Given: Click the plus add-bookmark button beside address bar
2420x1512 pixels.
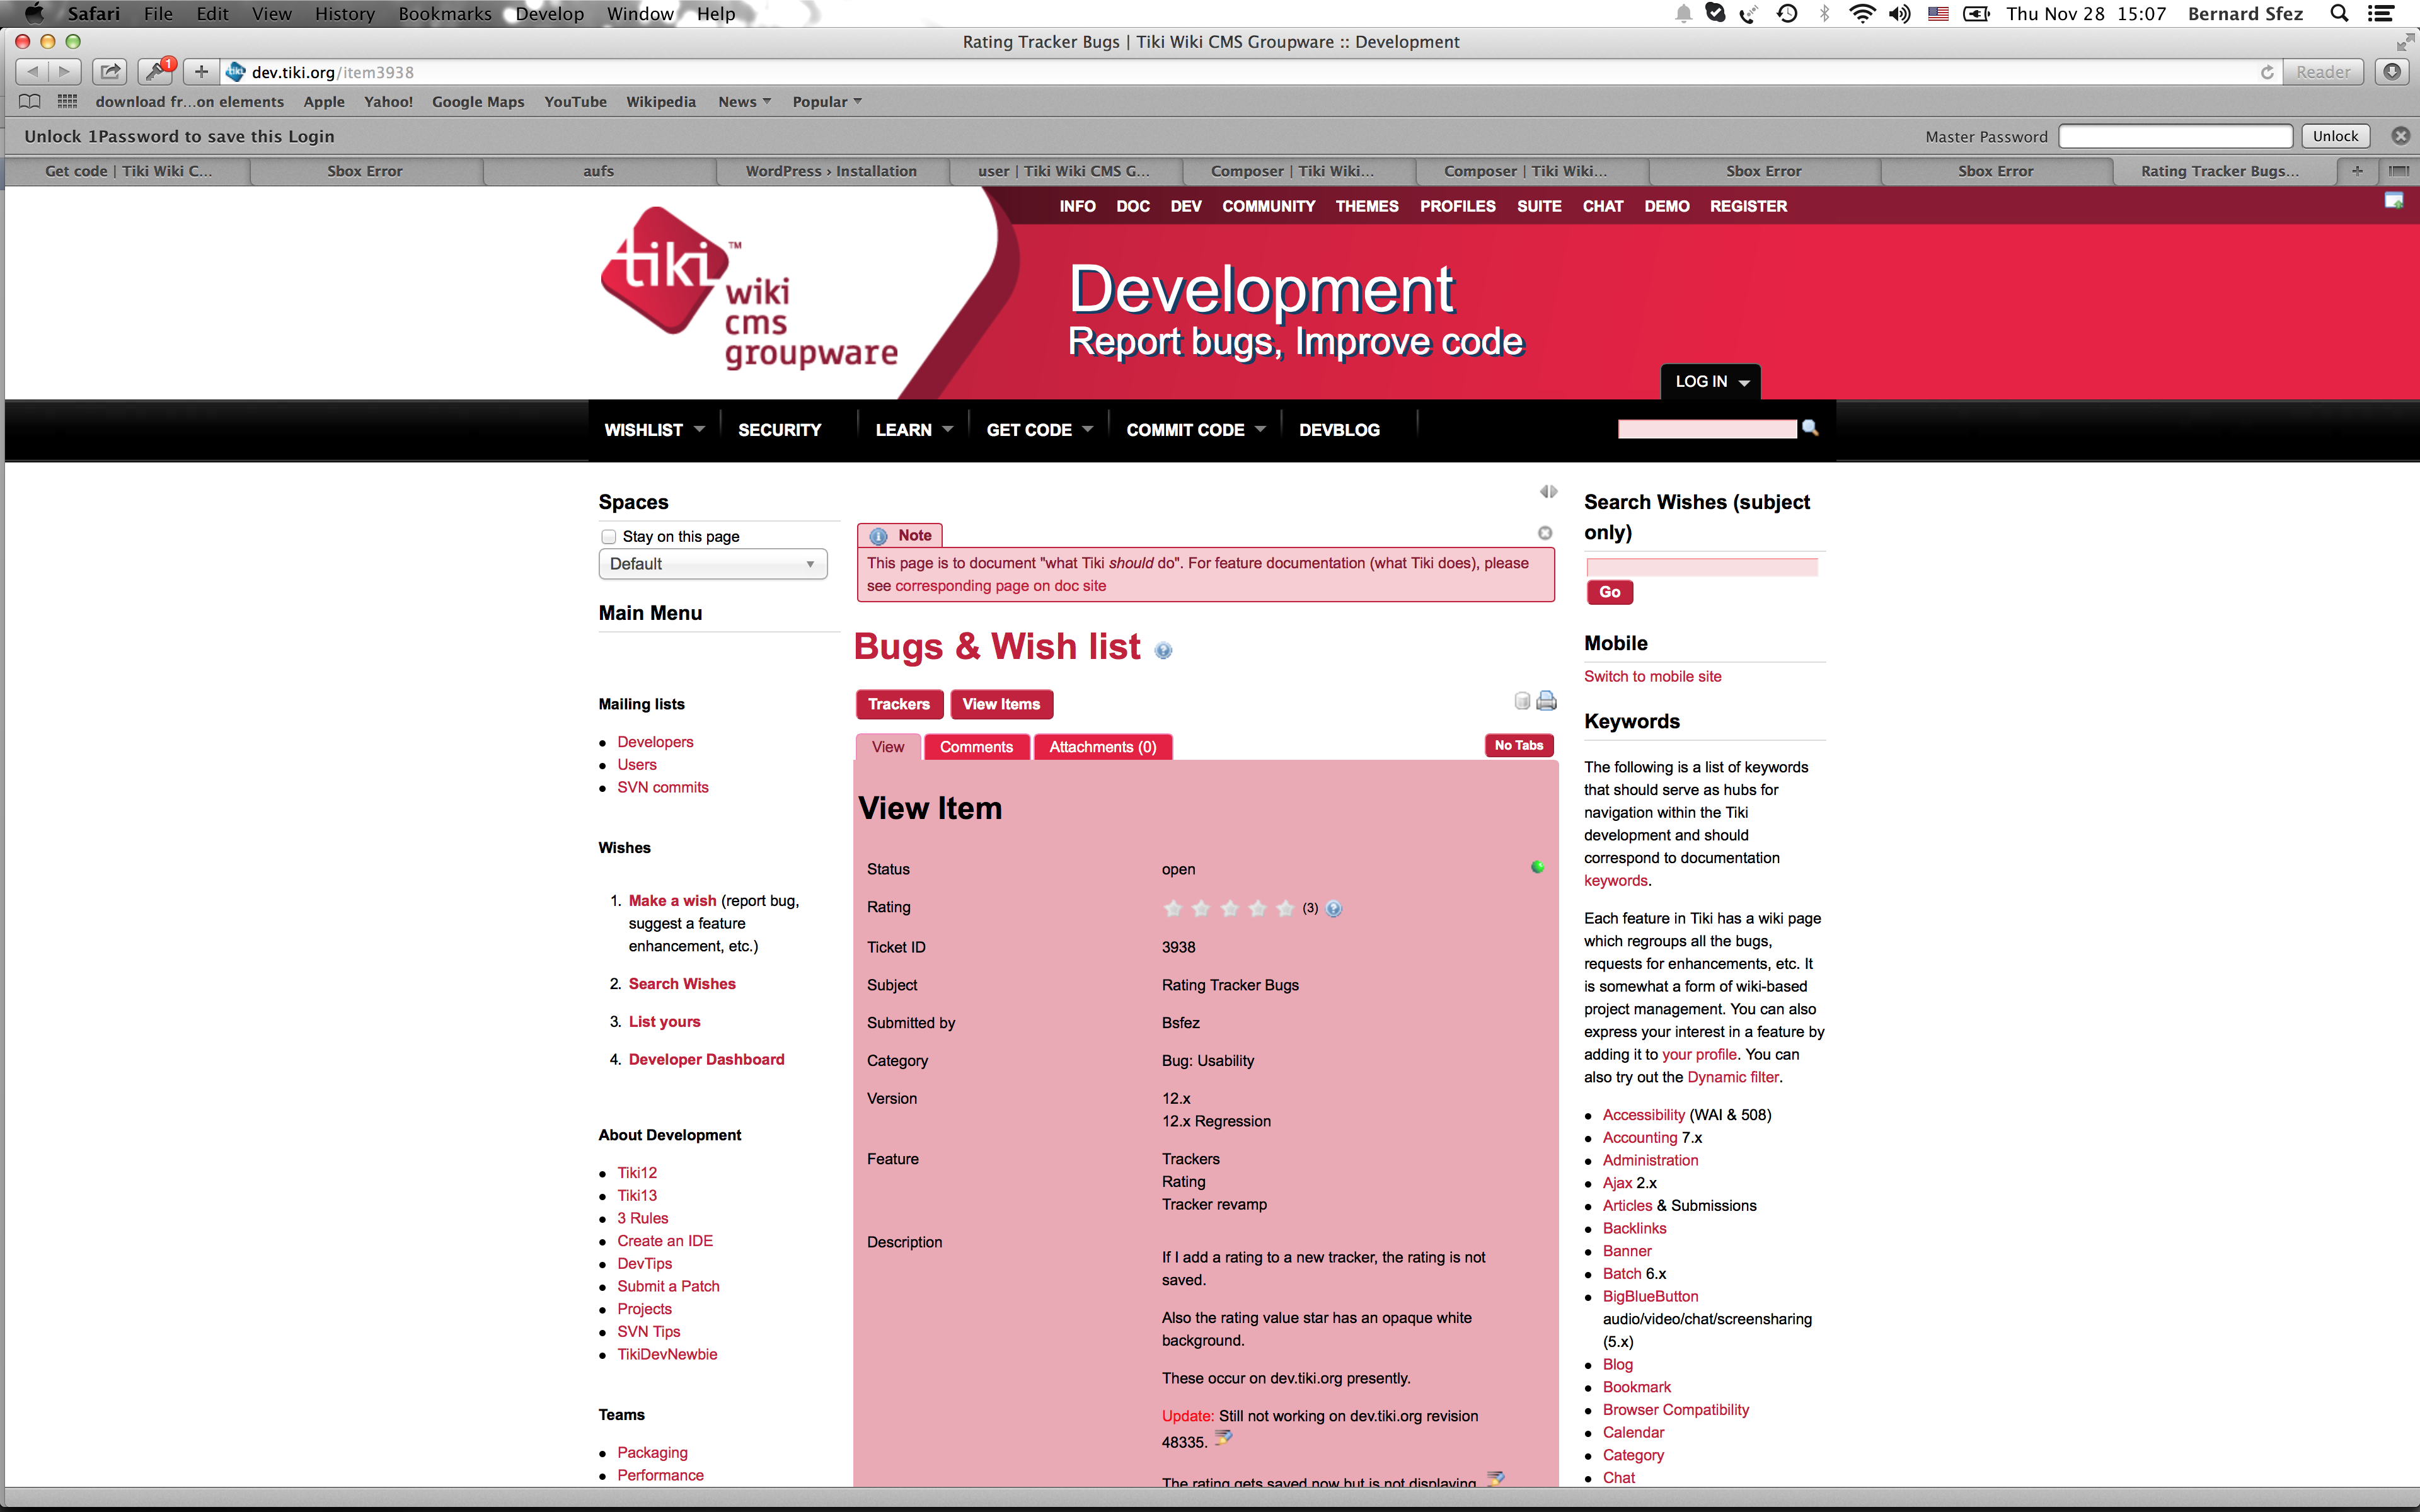Looking at the screenshot, I should pos(201,72).
